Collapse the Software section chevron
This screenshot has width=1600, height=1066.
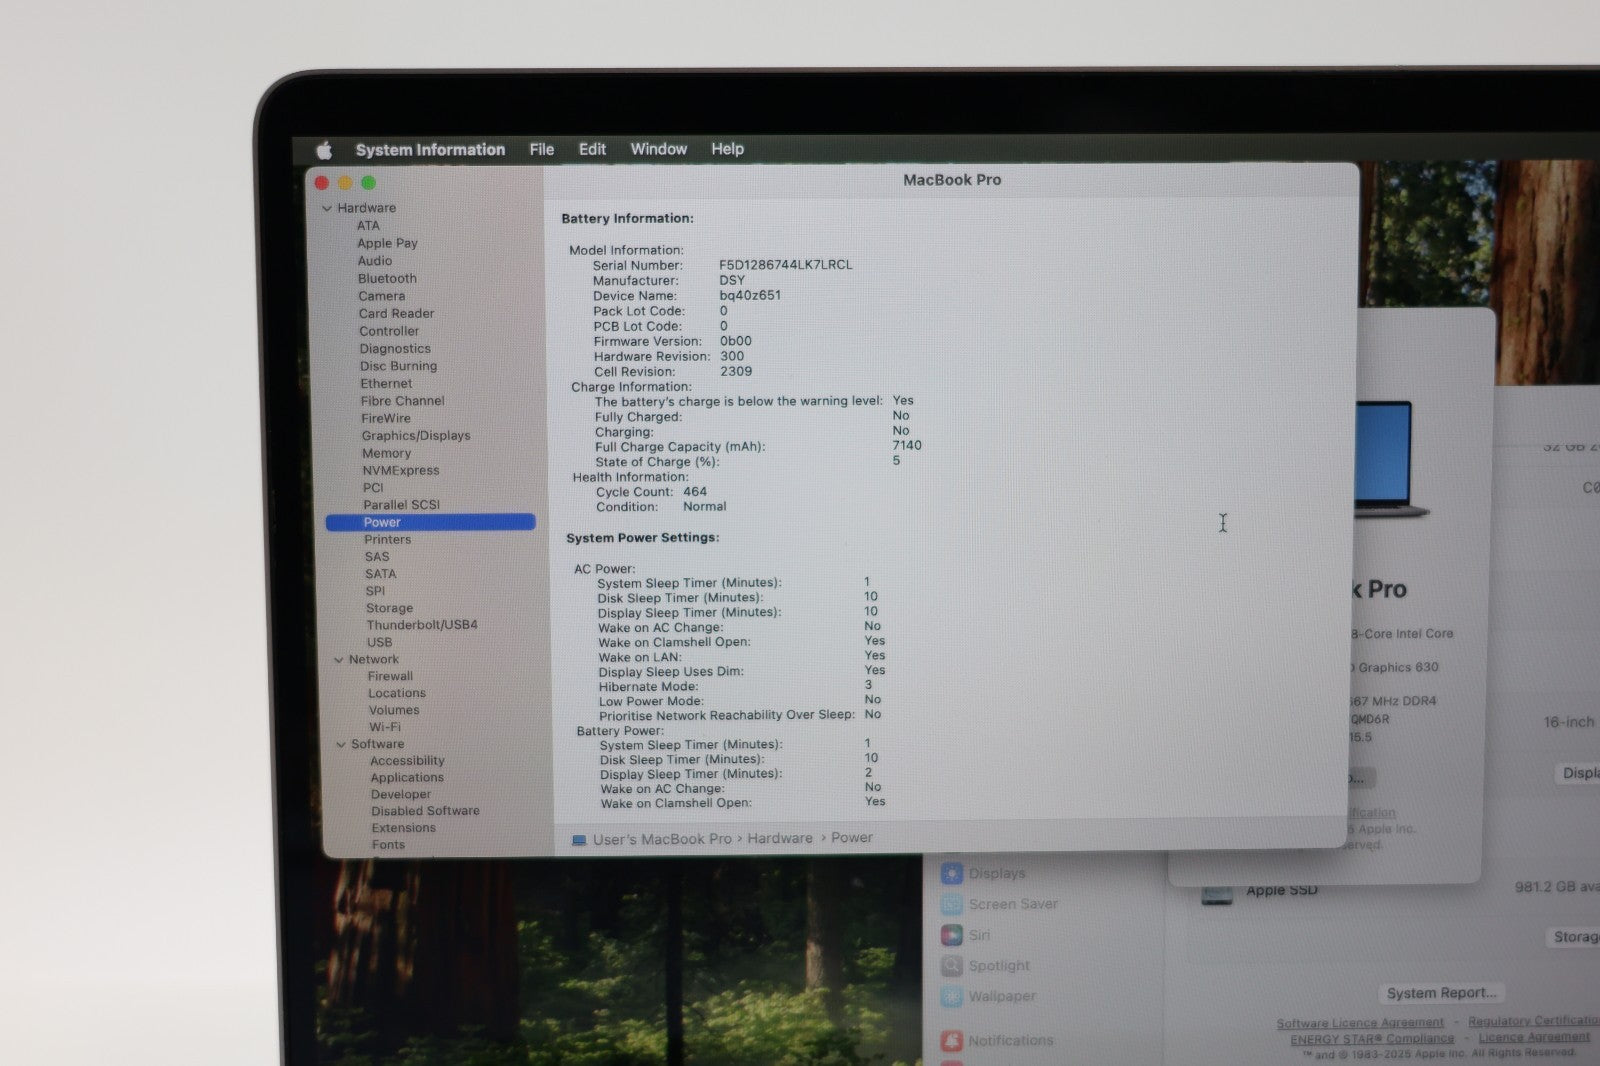coord(341,744)
